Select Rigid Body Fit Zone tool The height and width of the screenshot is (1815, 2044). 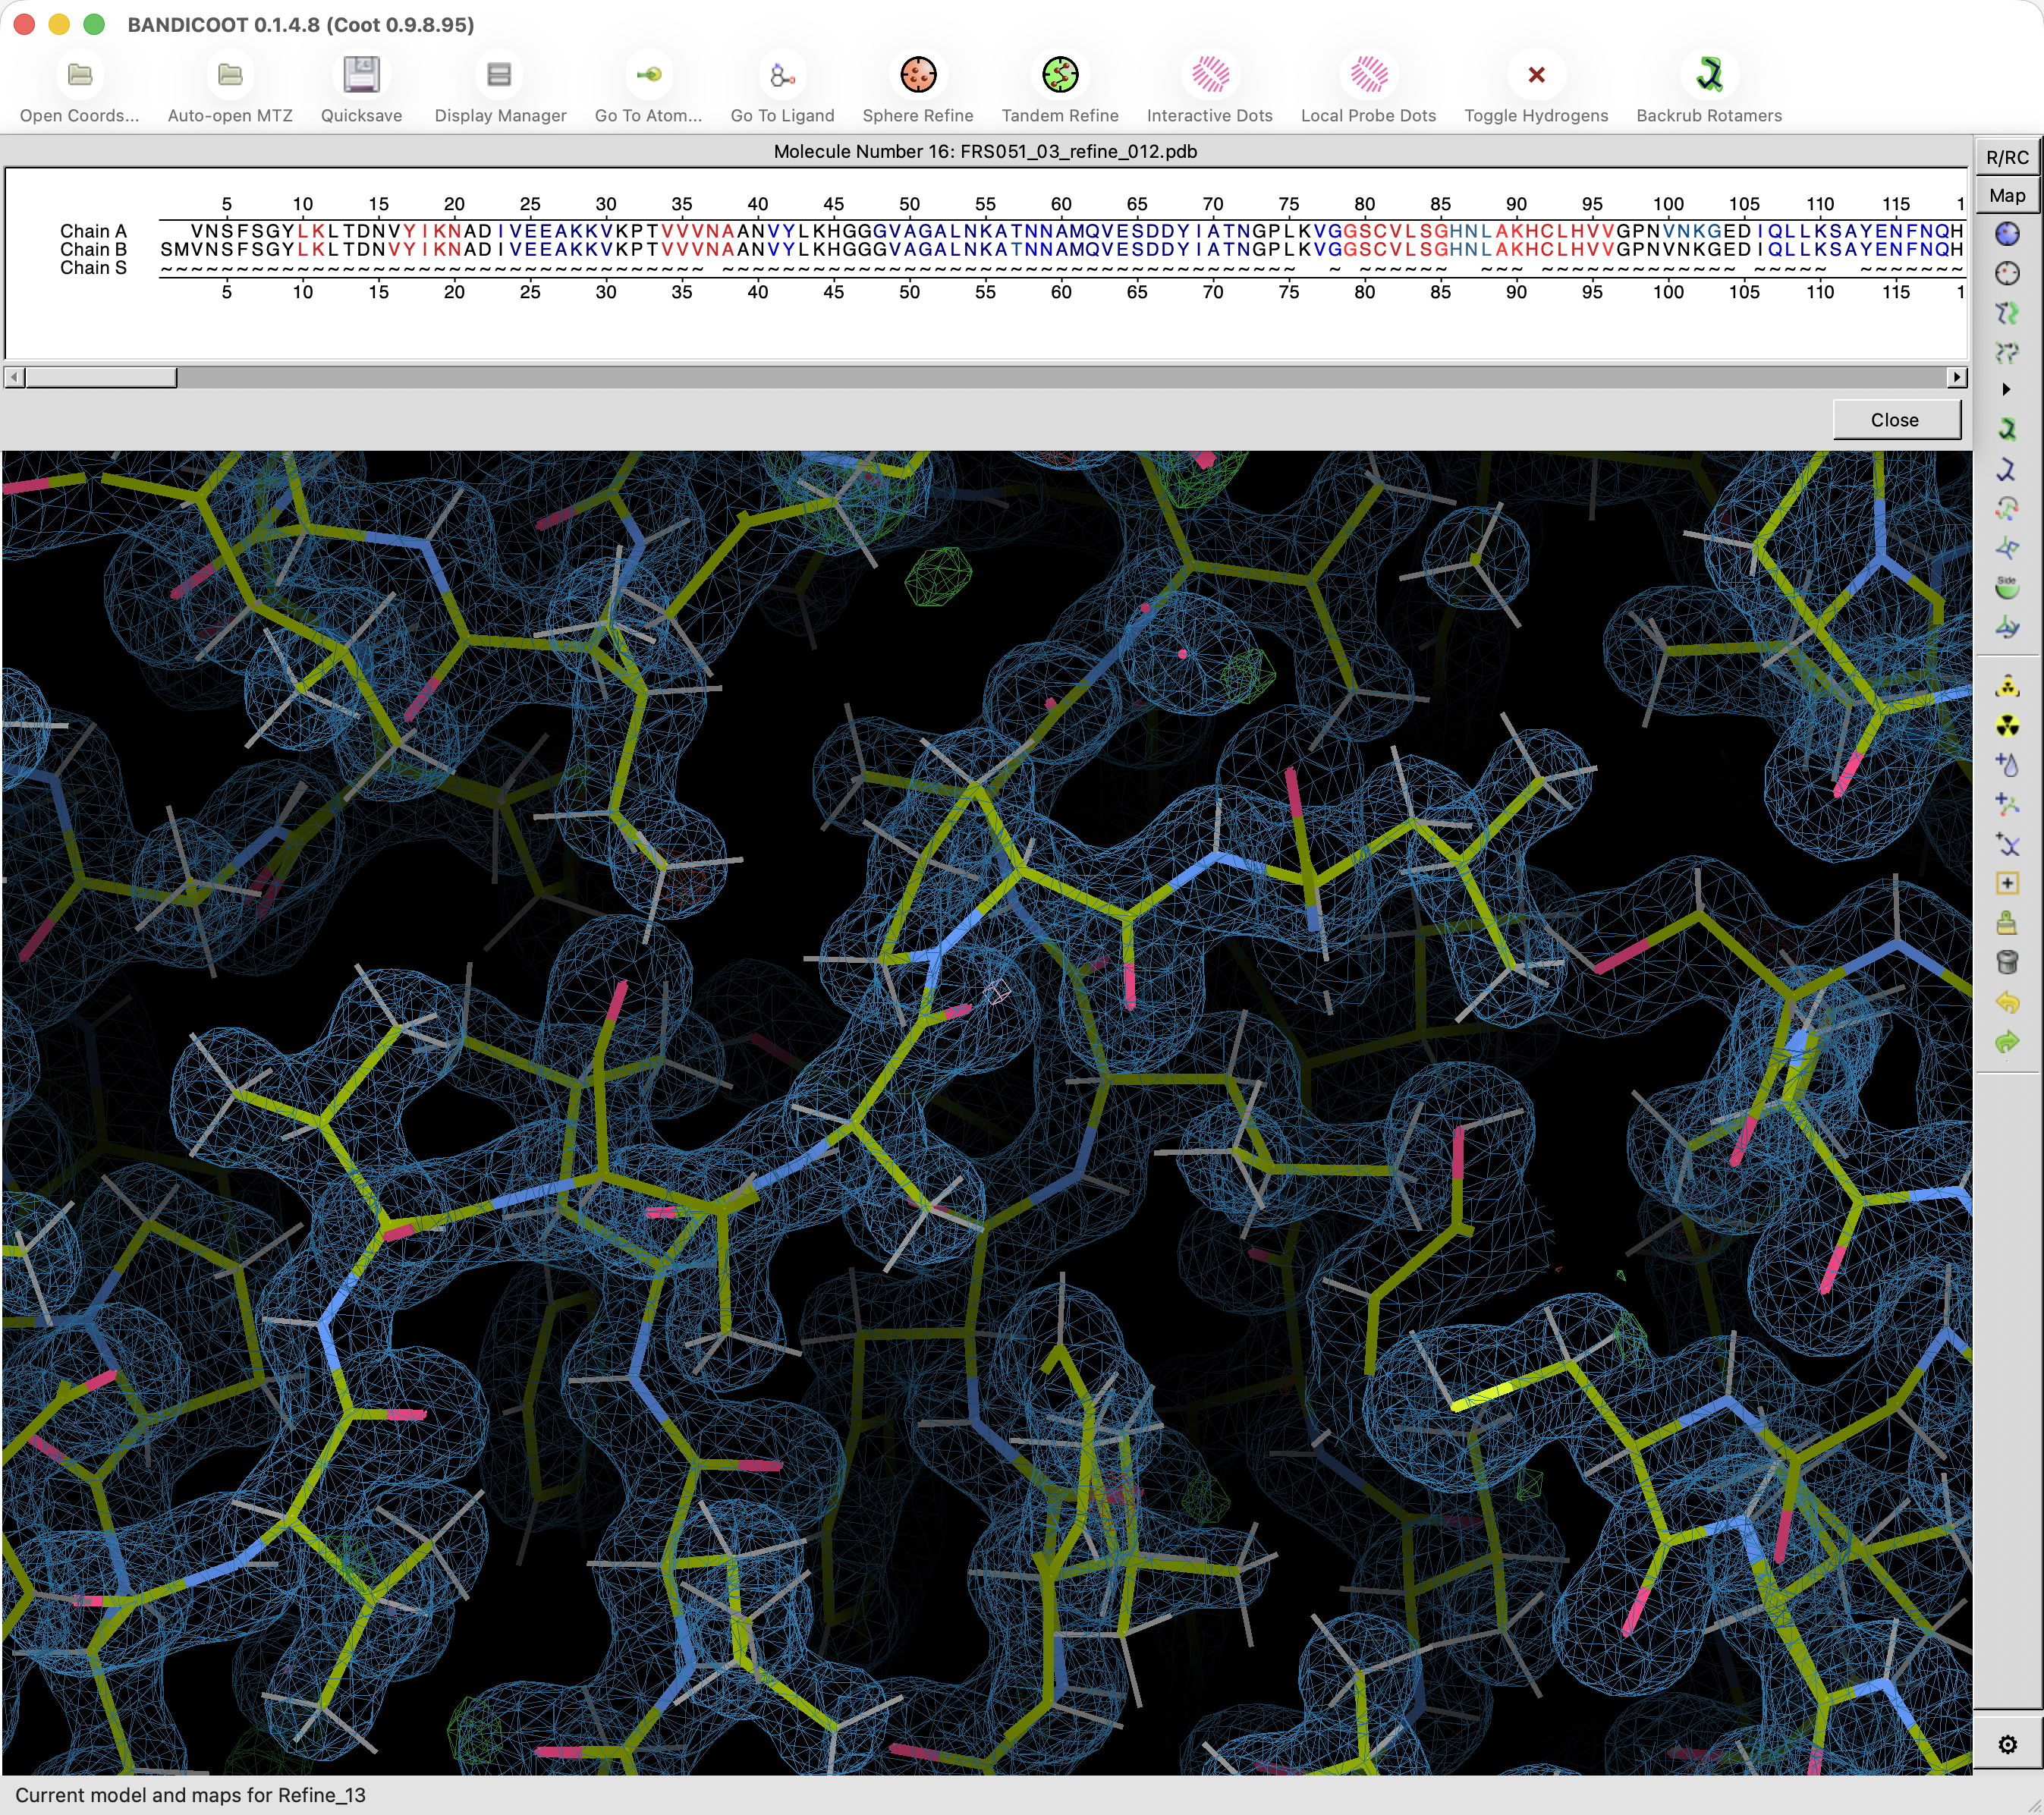[2007, 313]
